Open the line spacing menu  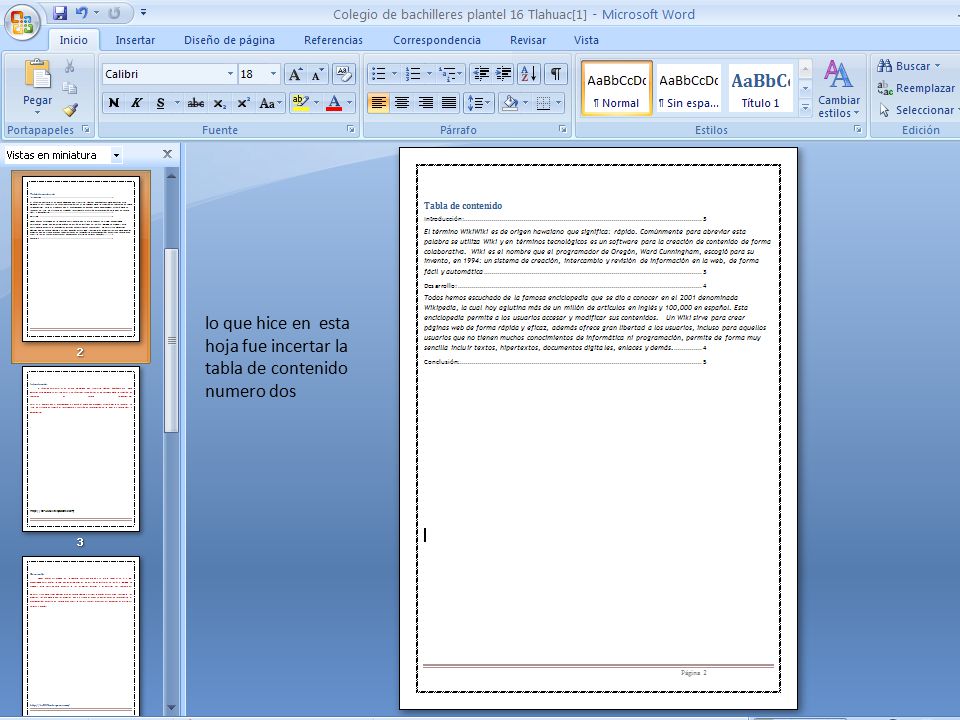[x=479, y=103]
